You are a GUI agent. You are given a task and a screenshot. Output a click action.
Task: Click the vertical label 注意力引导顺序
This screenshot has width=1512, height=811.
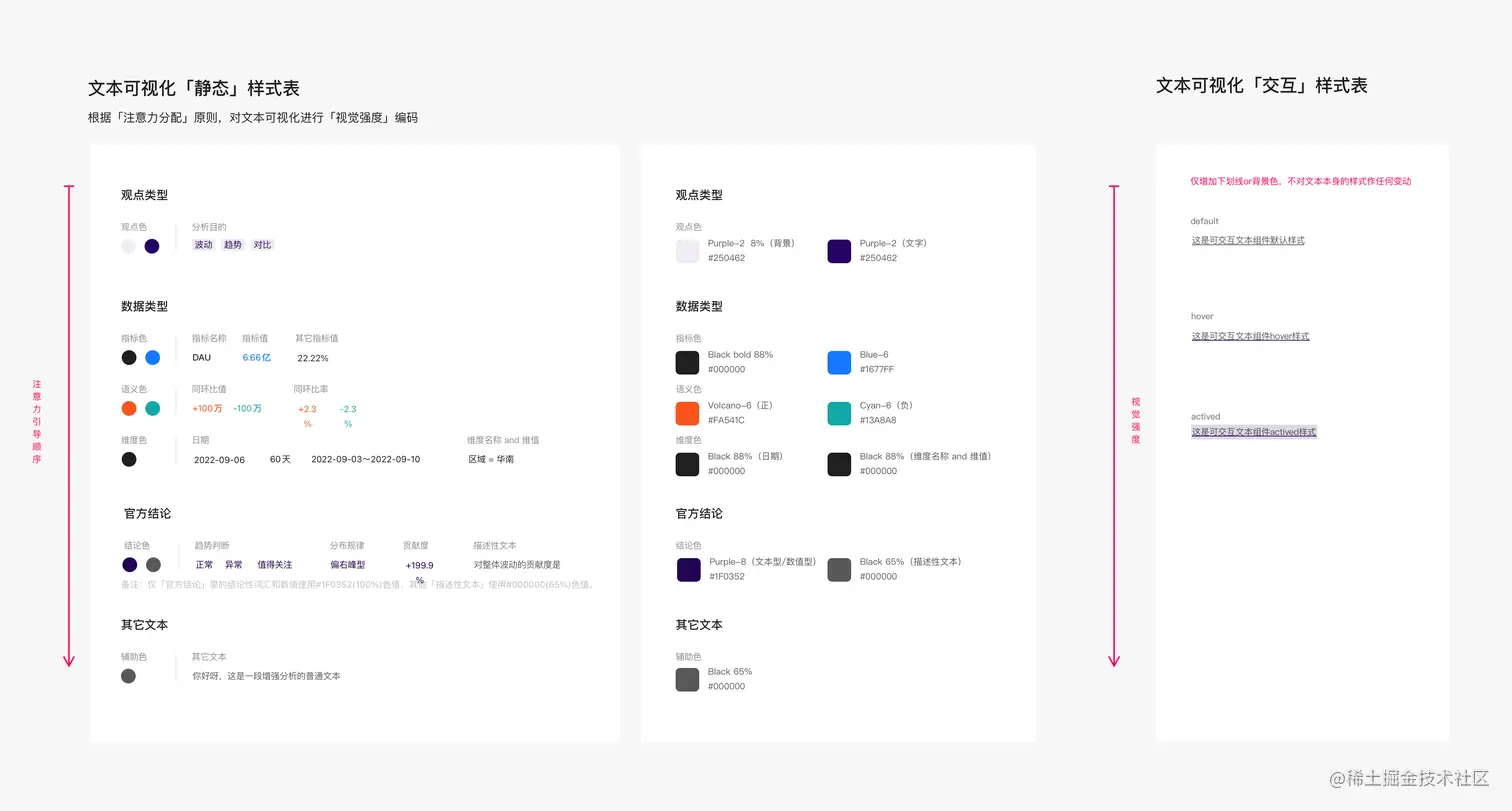(37, 421)
